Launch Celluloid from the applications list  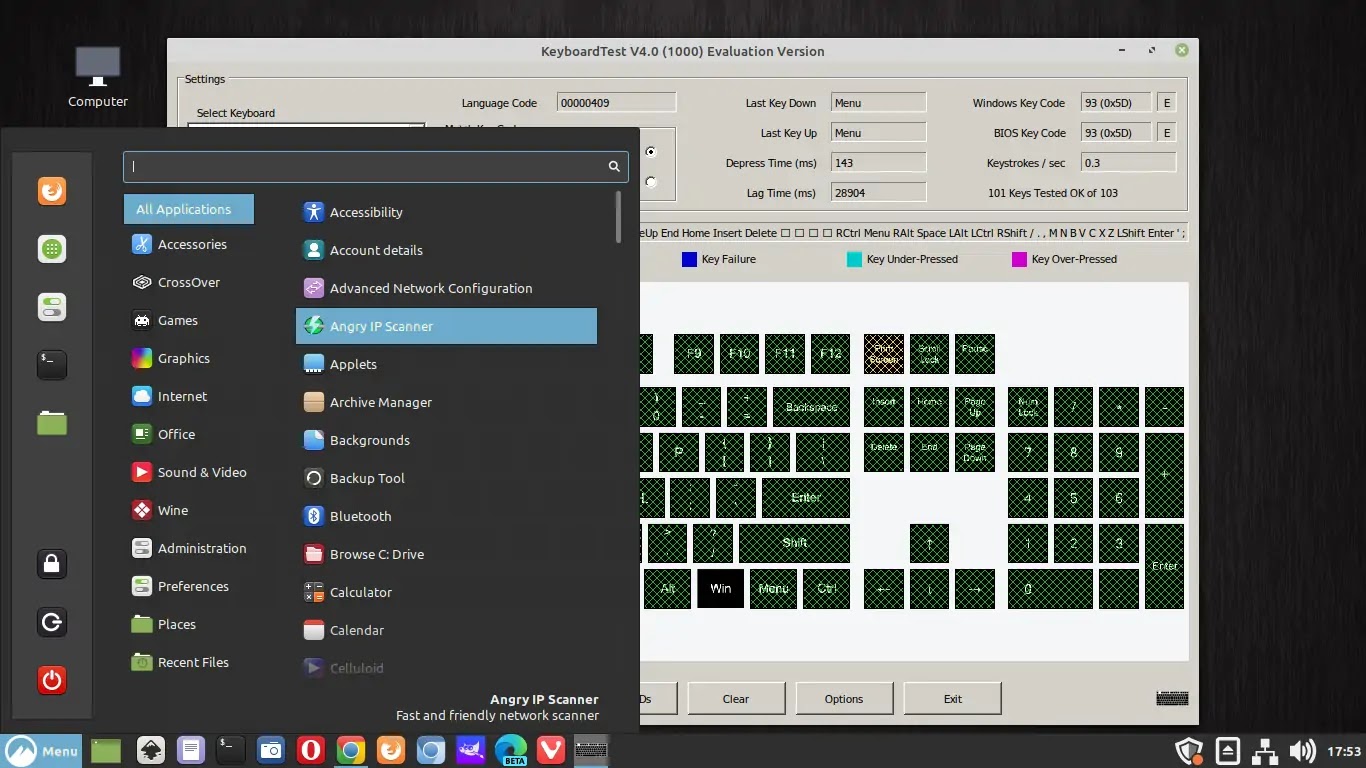446,668
